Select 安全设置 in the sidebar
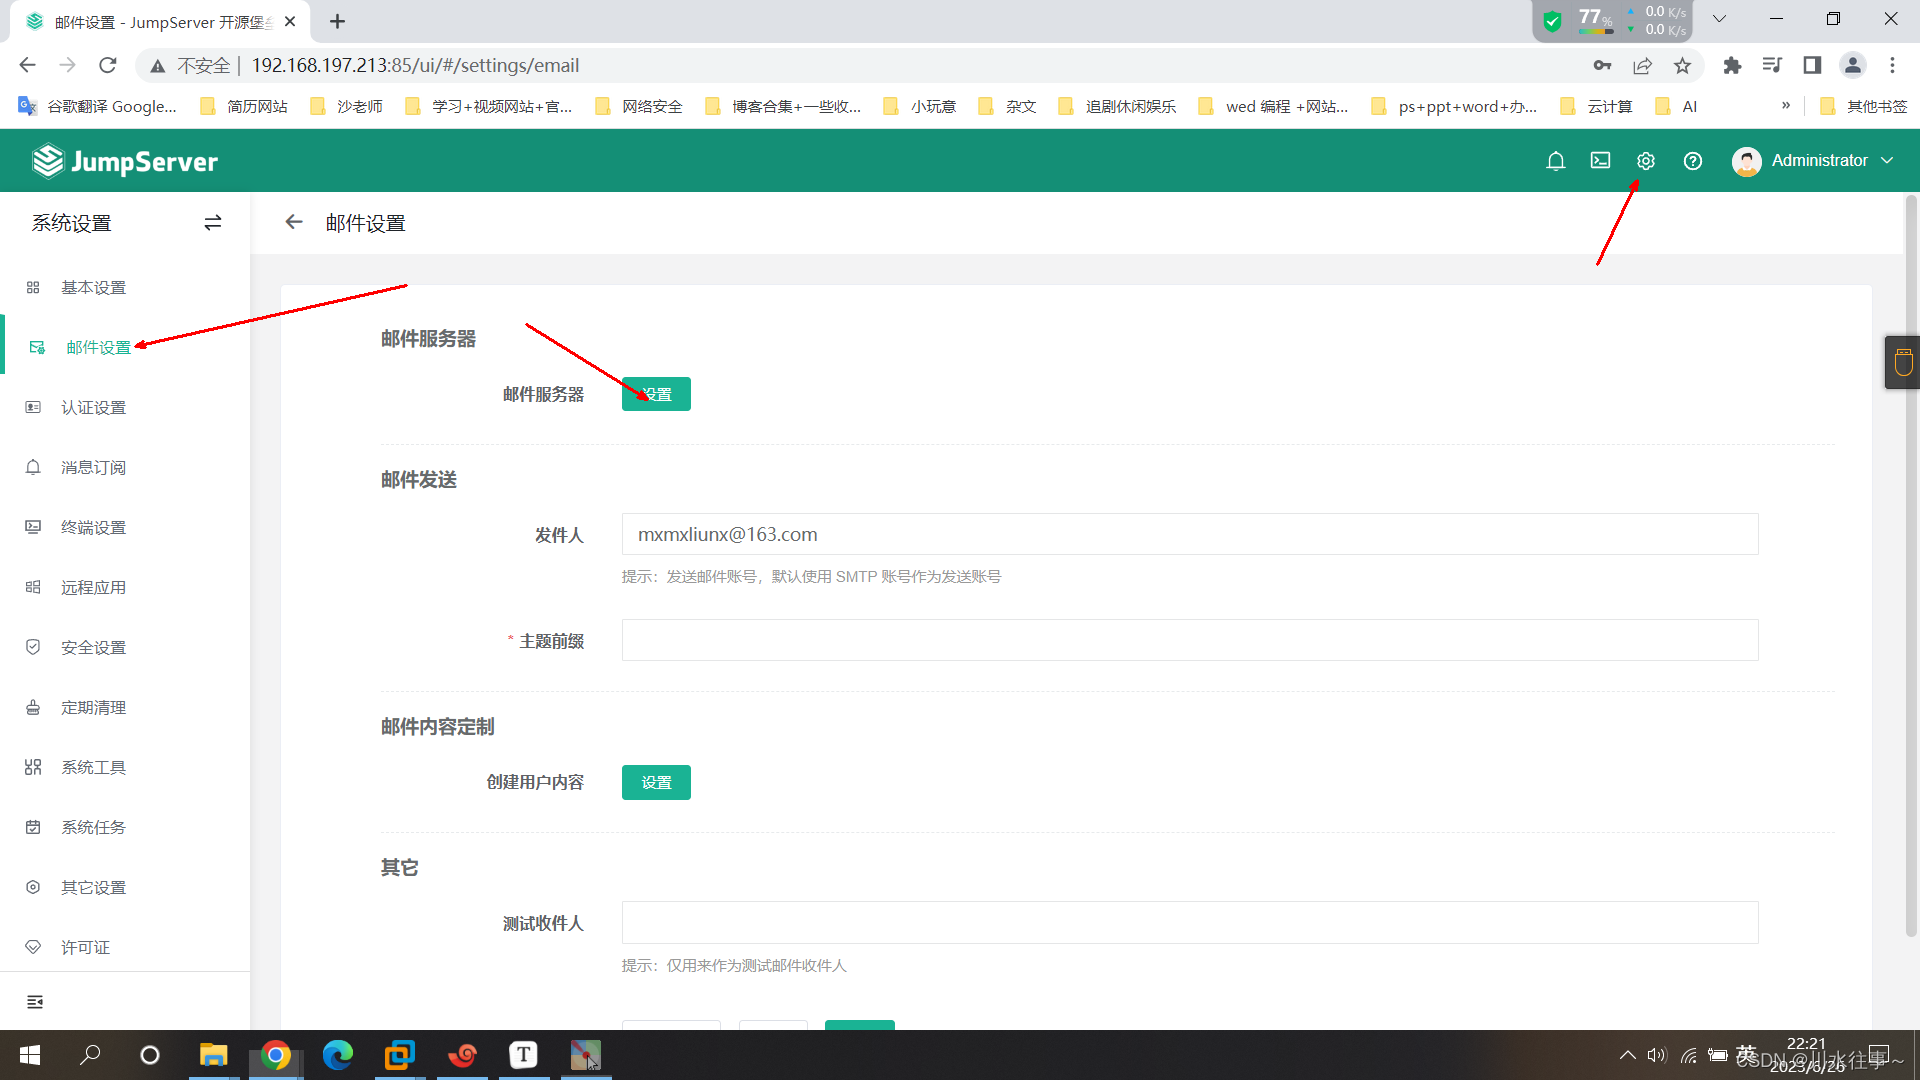The height and width of the screenshot is (1080, 1920). (x=93, y=647)
